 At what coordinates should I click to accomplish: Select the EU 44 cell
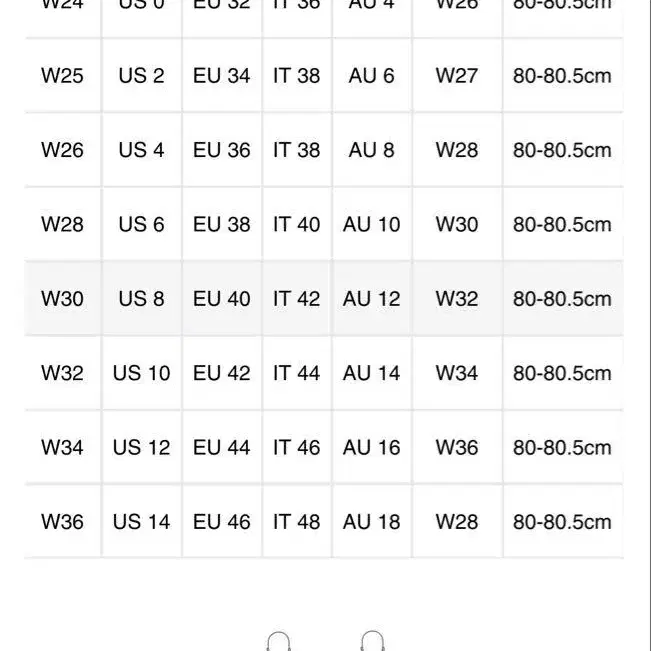222,447
